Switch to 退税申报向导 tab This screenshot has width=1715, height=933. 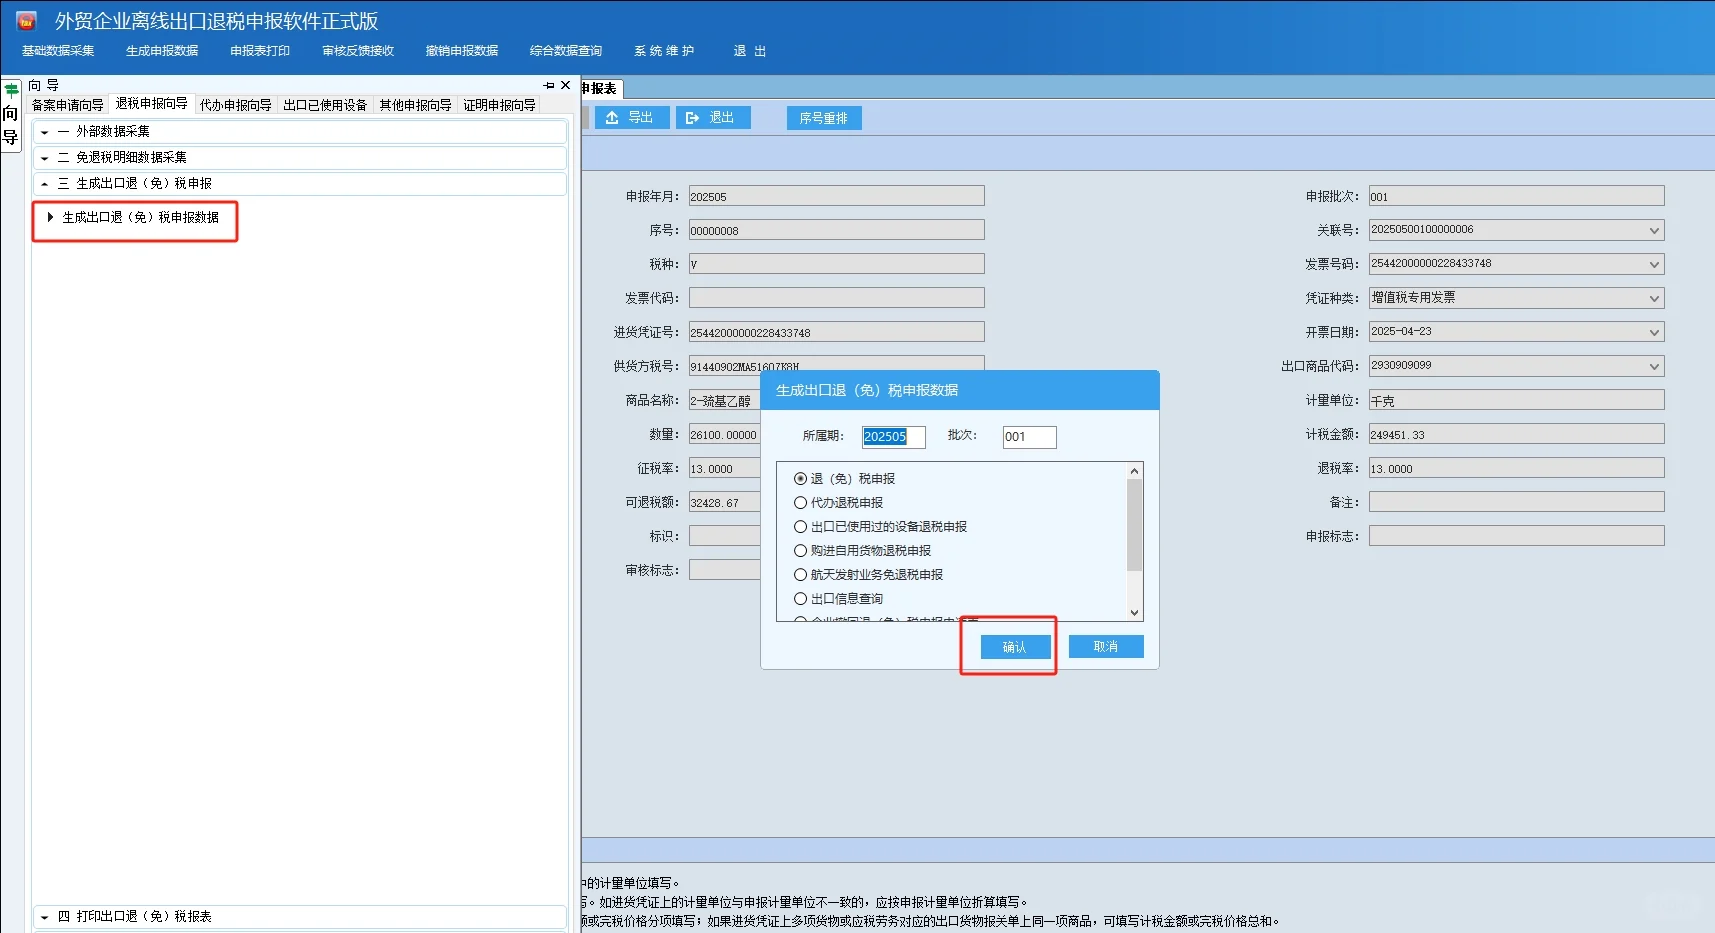click(x=151, y=104)
